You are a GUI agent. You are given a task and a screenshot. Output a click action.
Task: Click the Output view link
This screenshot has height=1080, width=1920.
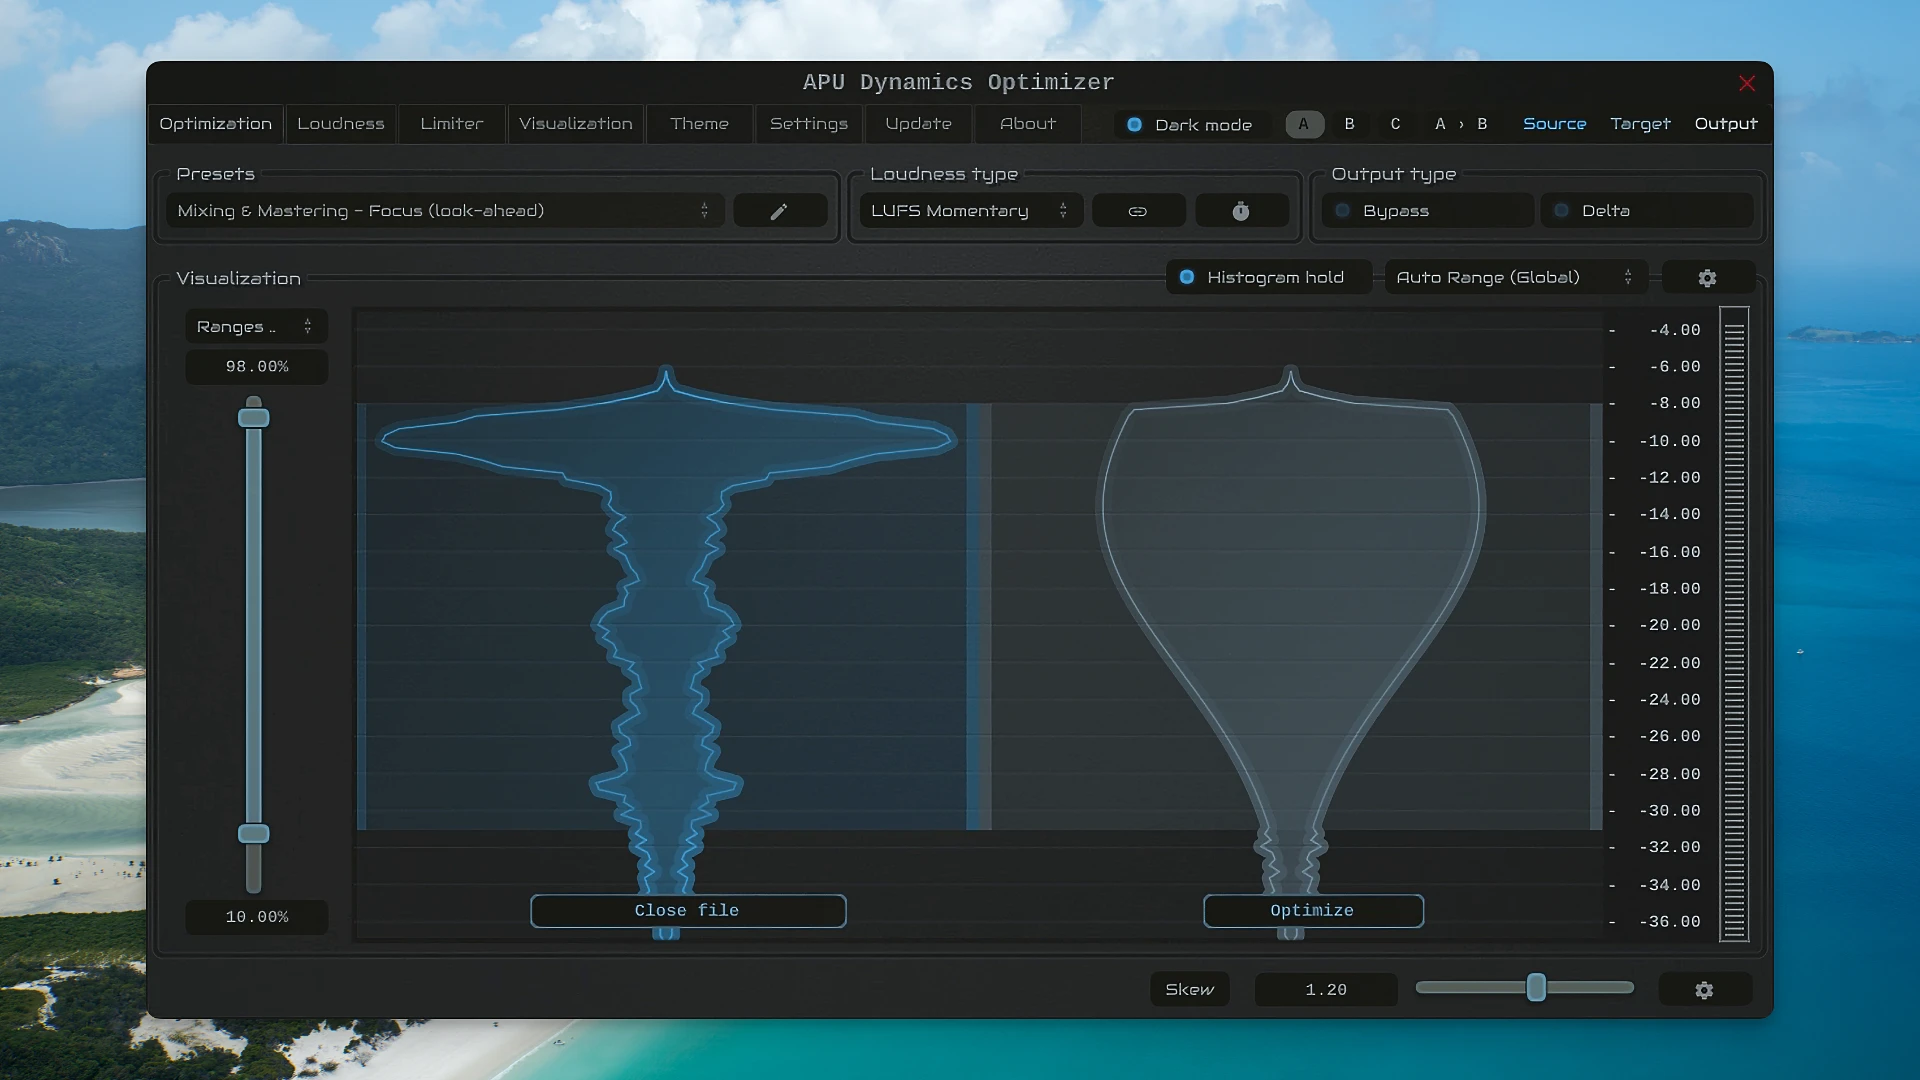pyautogui.click(x=1726, y=124)
